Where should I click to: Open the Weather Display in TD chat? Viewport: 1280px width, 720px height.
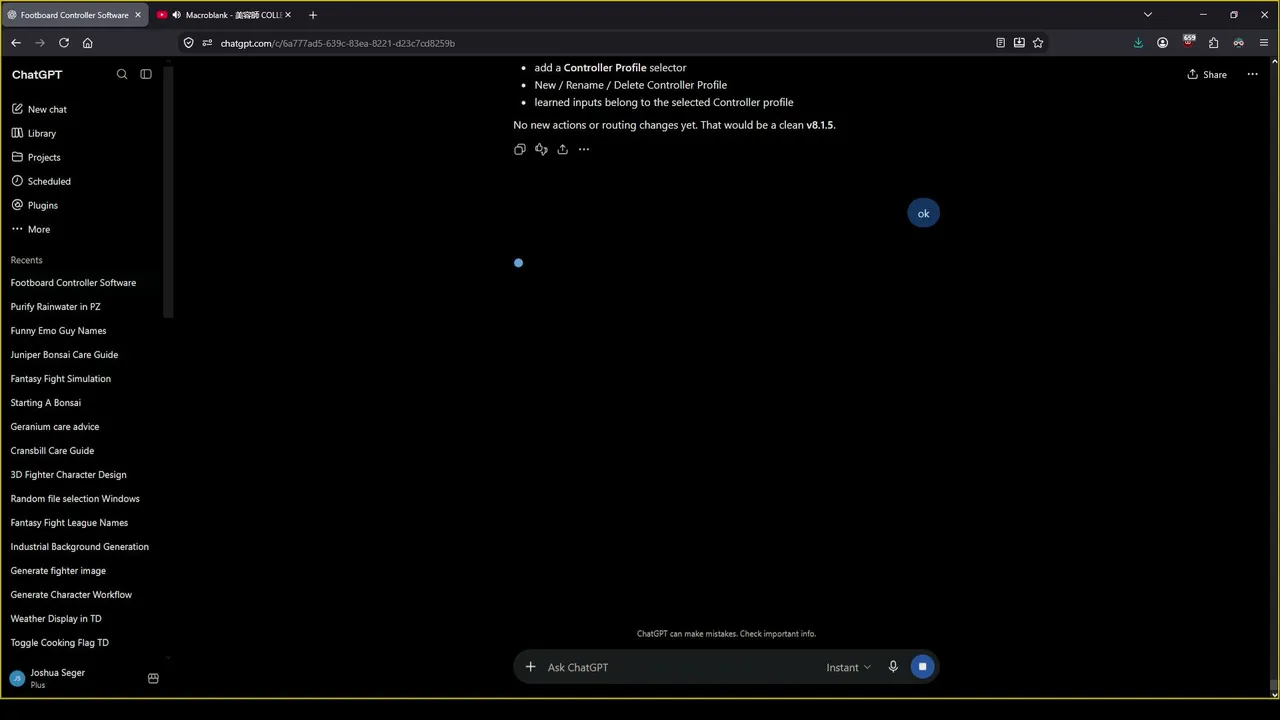(56, 619)
